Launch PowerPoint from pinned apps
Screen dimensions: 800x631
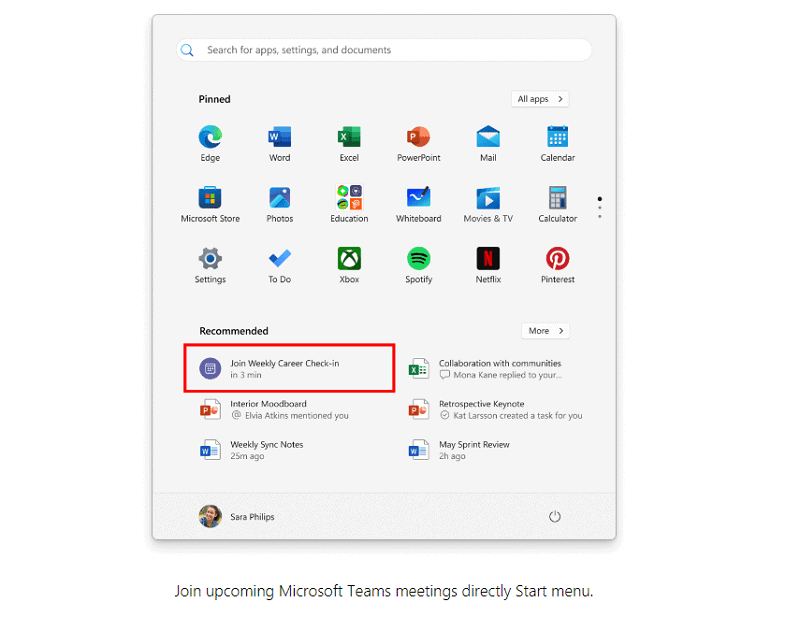tap(418, 143)
